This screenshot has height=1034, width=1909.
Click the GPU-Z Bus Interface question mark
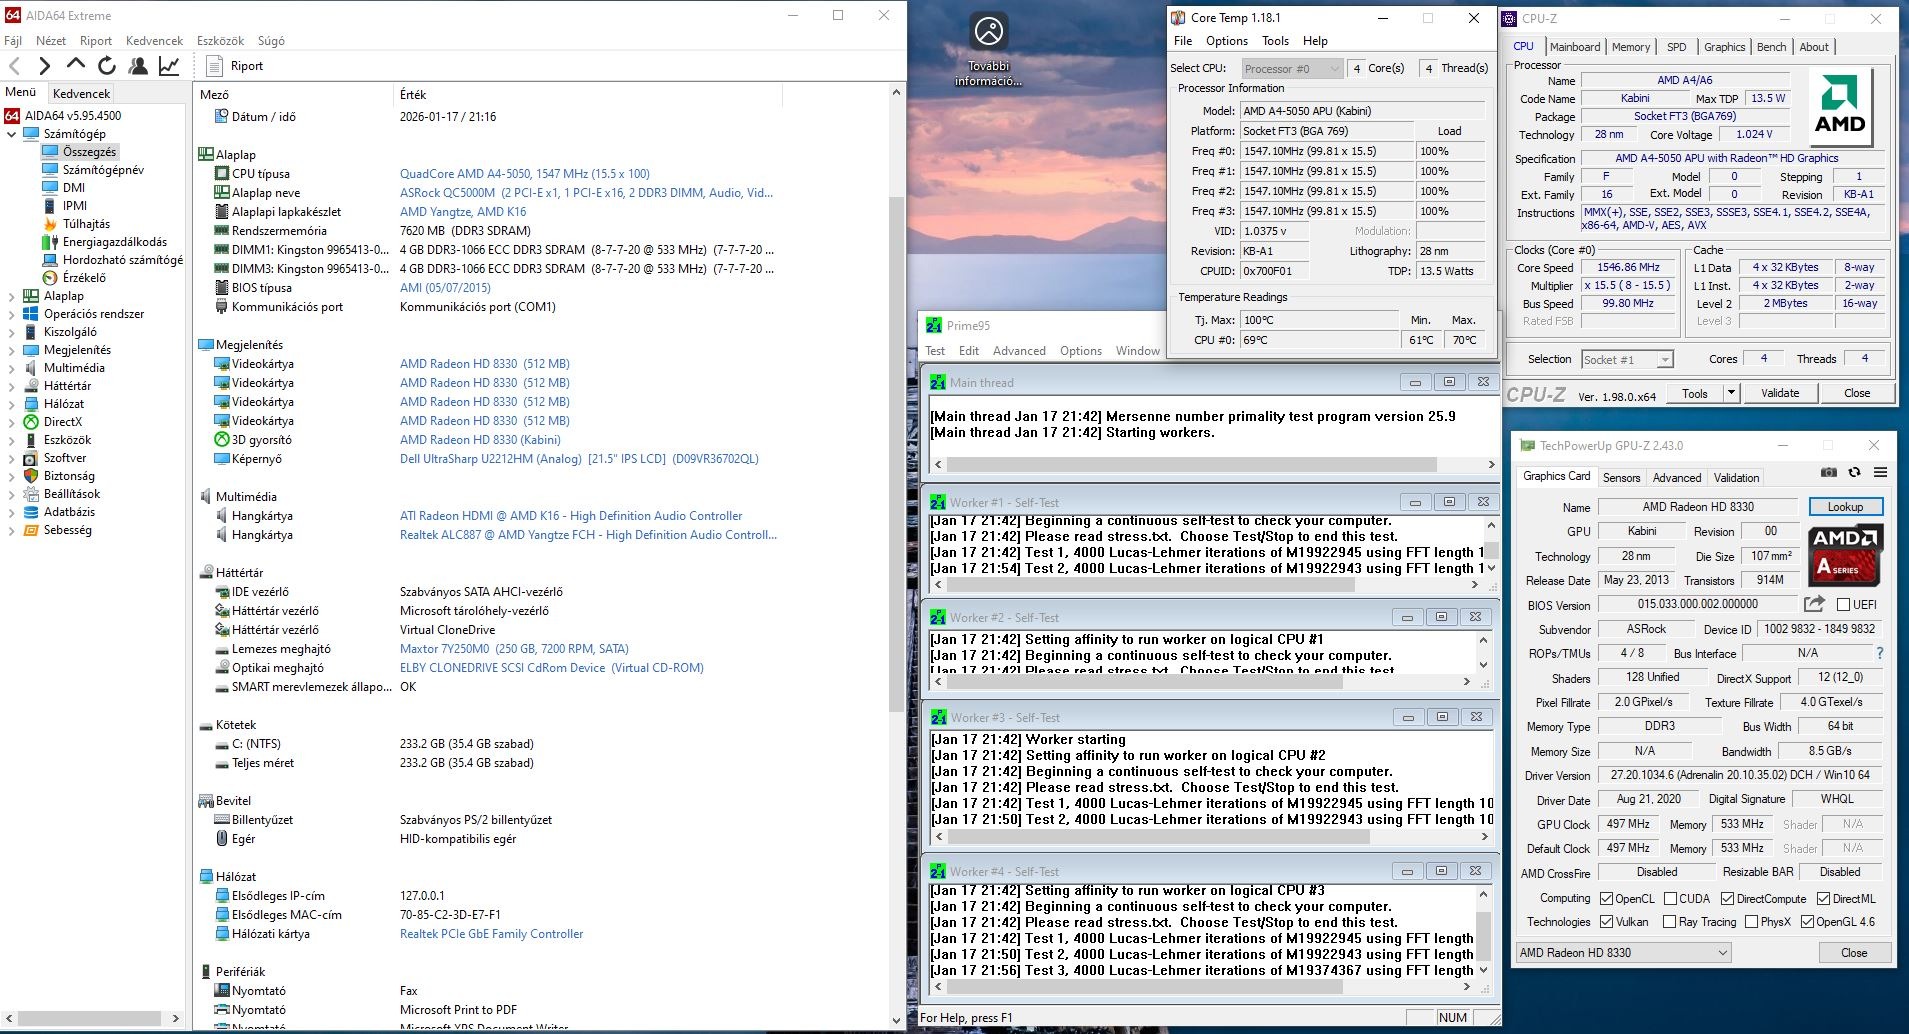(x=1880, y=653)
